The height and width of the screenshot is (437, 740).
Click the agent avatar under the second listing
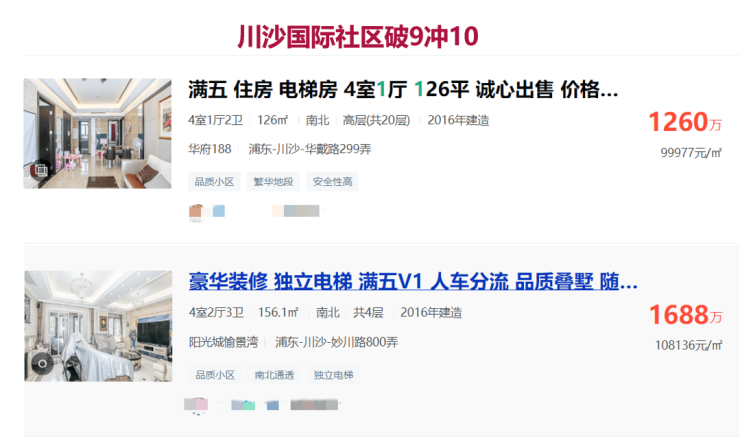coord(196,404)
